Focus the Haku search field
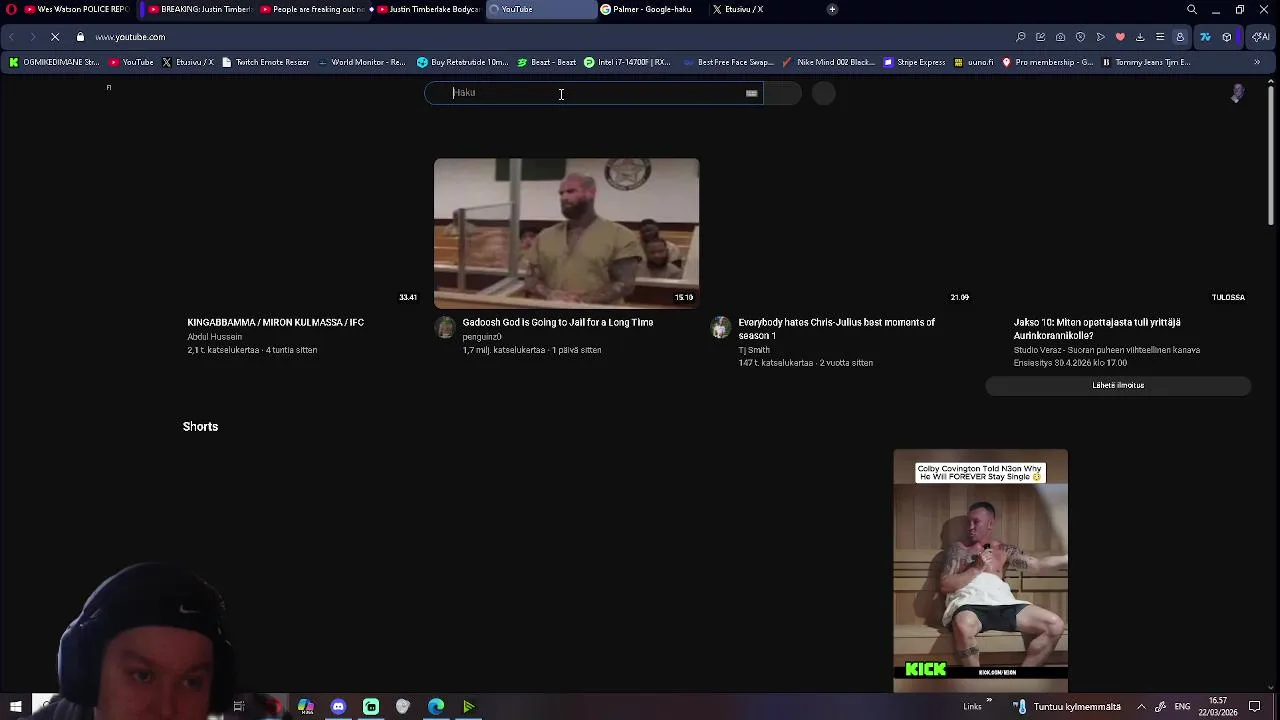Image resolution: width=1280 pixels, height=720 pixels. coord(594,93)
